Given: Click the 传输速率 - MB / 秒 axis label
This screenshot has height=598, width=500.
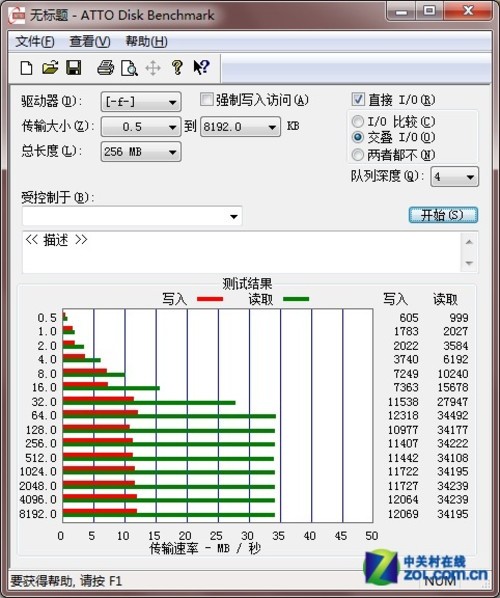Looking at the screenshot, I should click(205, 548).
